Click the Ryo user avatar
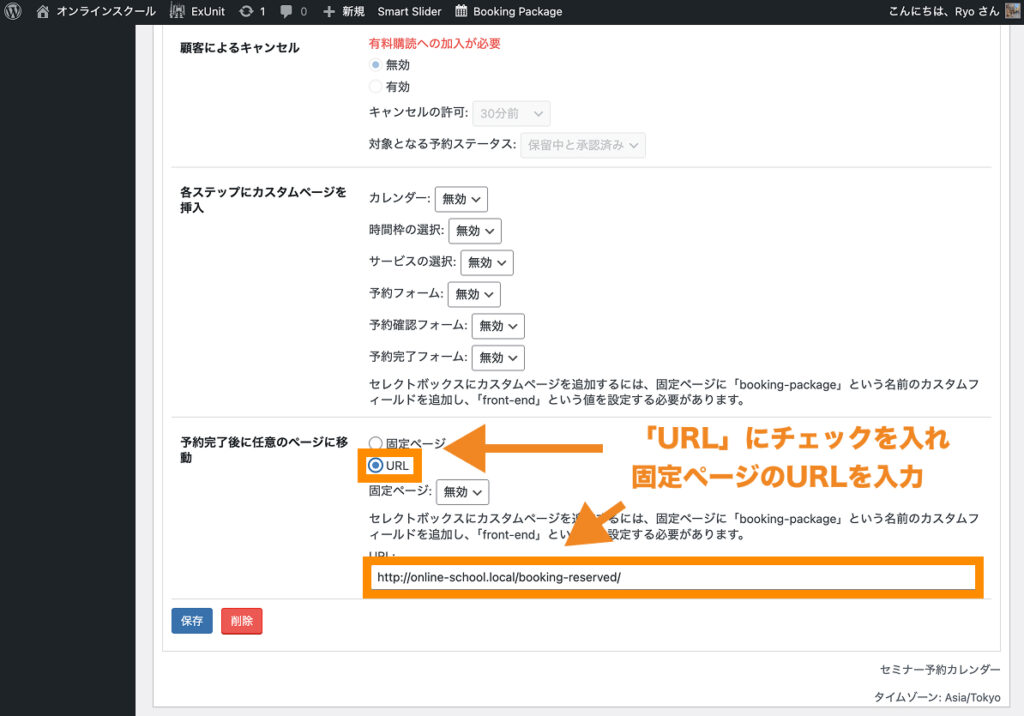 click(x=1013, y=12)
